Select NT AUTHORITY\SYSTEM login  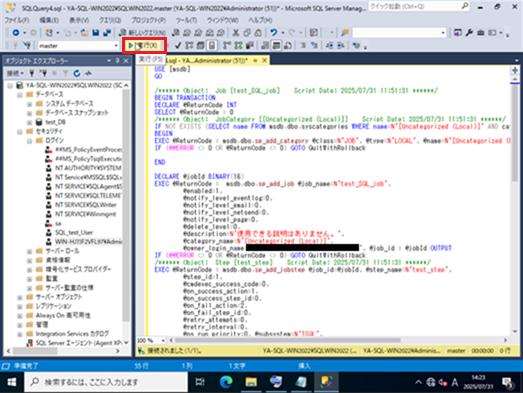[88, 168]
